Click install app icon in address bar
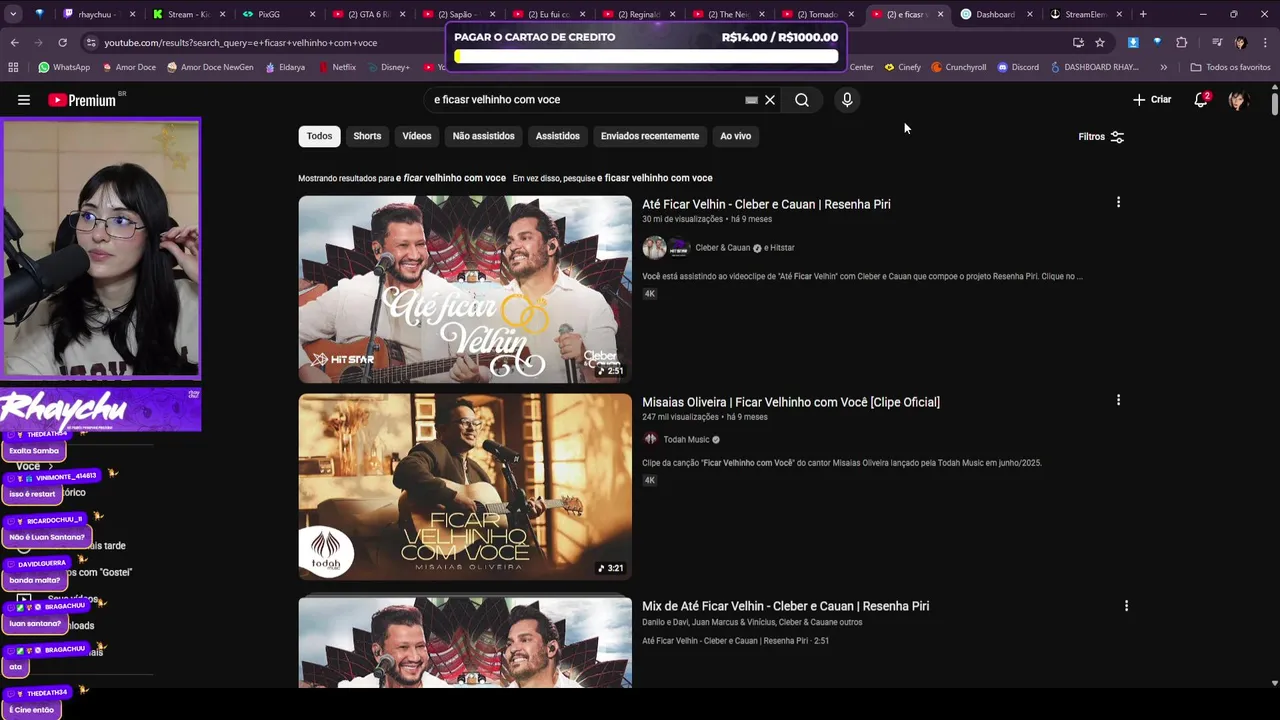This screenshot has height=720, width=1280. 1078,43
